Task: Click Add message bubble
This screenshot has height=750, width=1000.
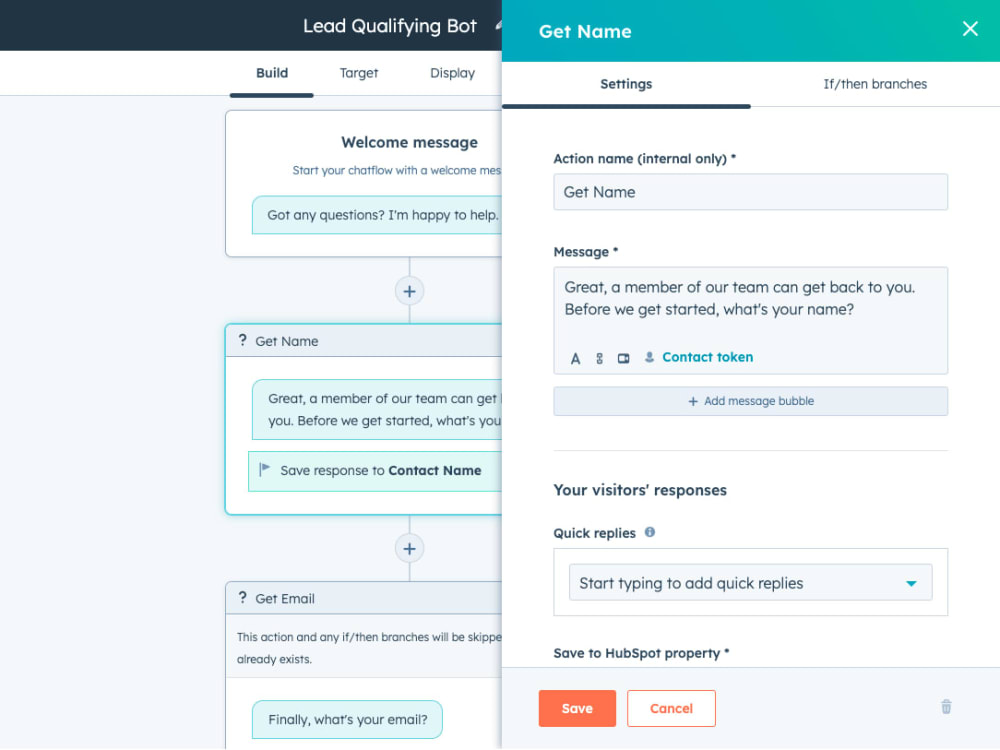Action: click(750, 401)
